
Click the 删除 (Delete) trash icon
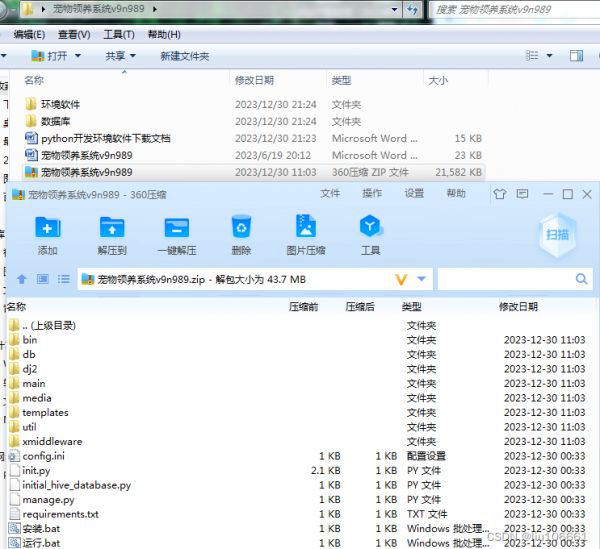pyautogui.click(x=241, y=234)
